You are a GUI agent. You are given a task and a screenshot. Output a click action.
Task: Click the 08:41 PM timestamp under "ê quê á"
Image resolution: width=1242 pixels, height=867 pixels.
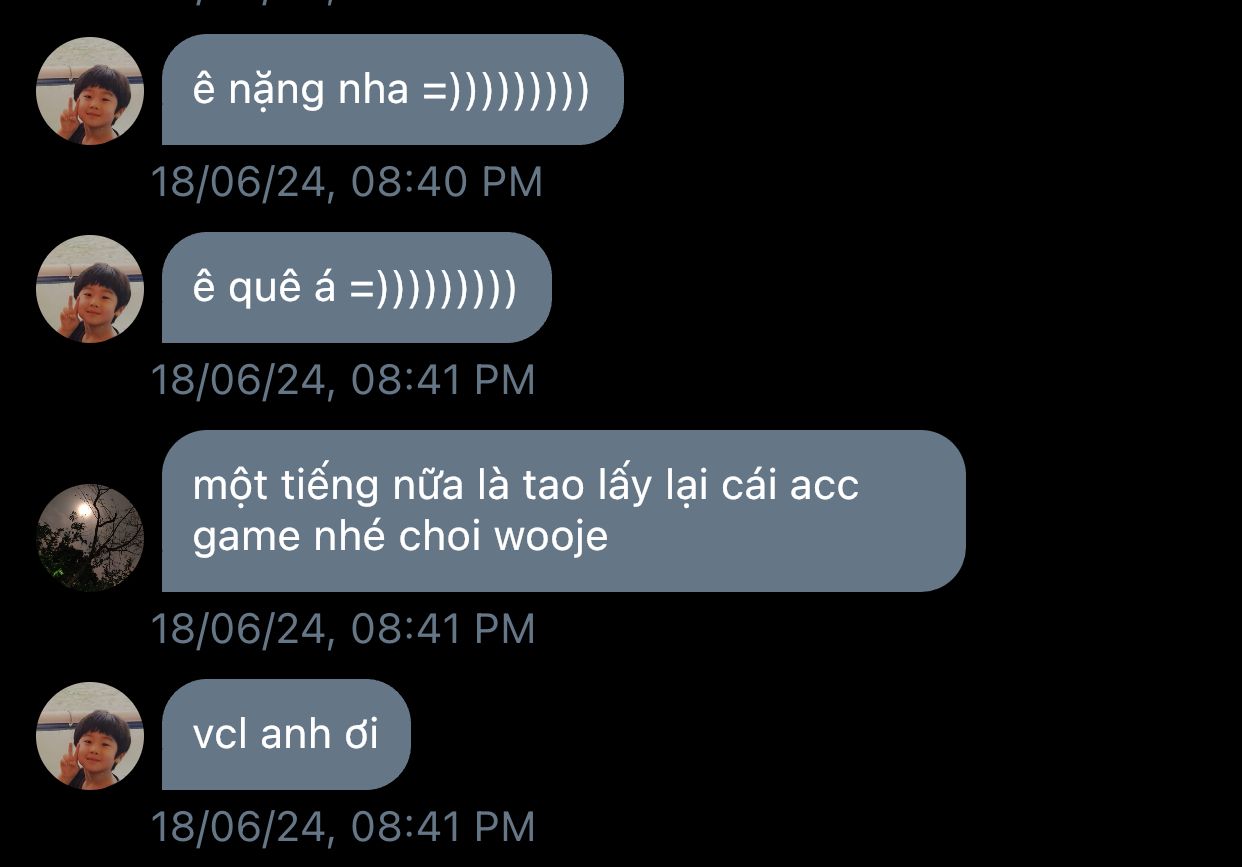(343, 381)
